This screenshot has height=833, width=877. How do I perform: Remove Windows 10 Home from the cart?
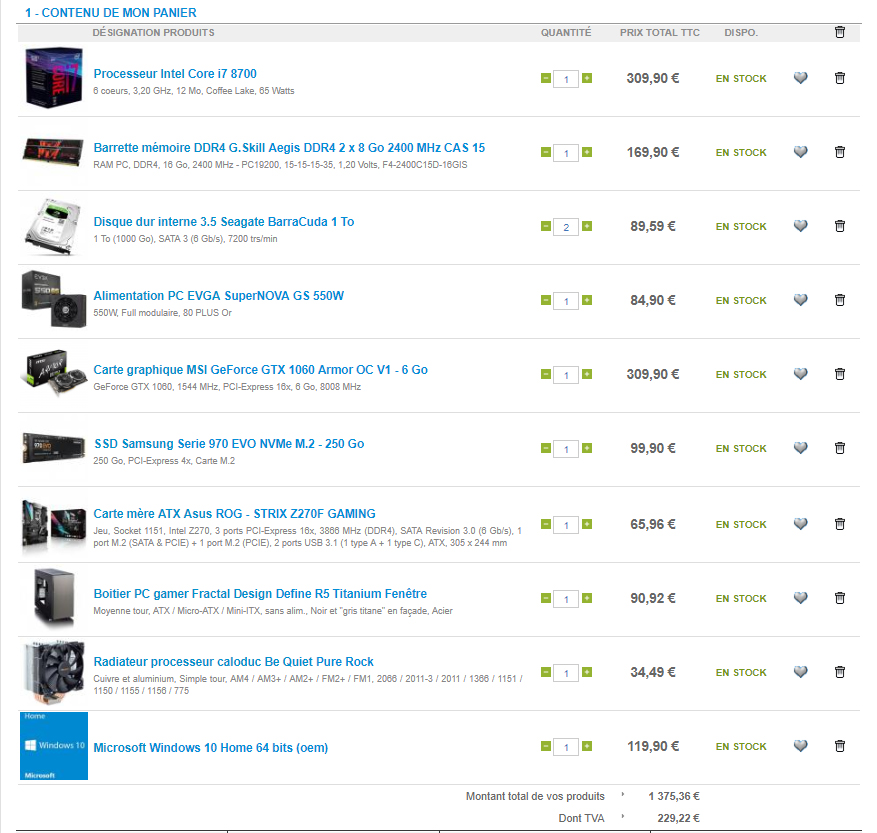(x=839, y=746)
